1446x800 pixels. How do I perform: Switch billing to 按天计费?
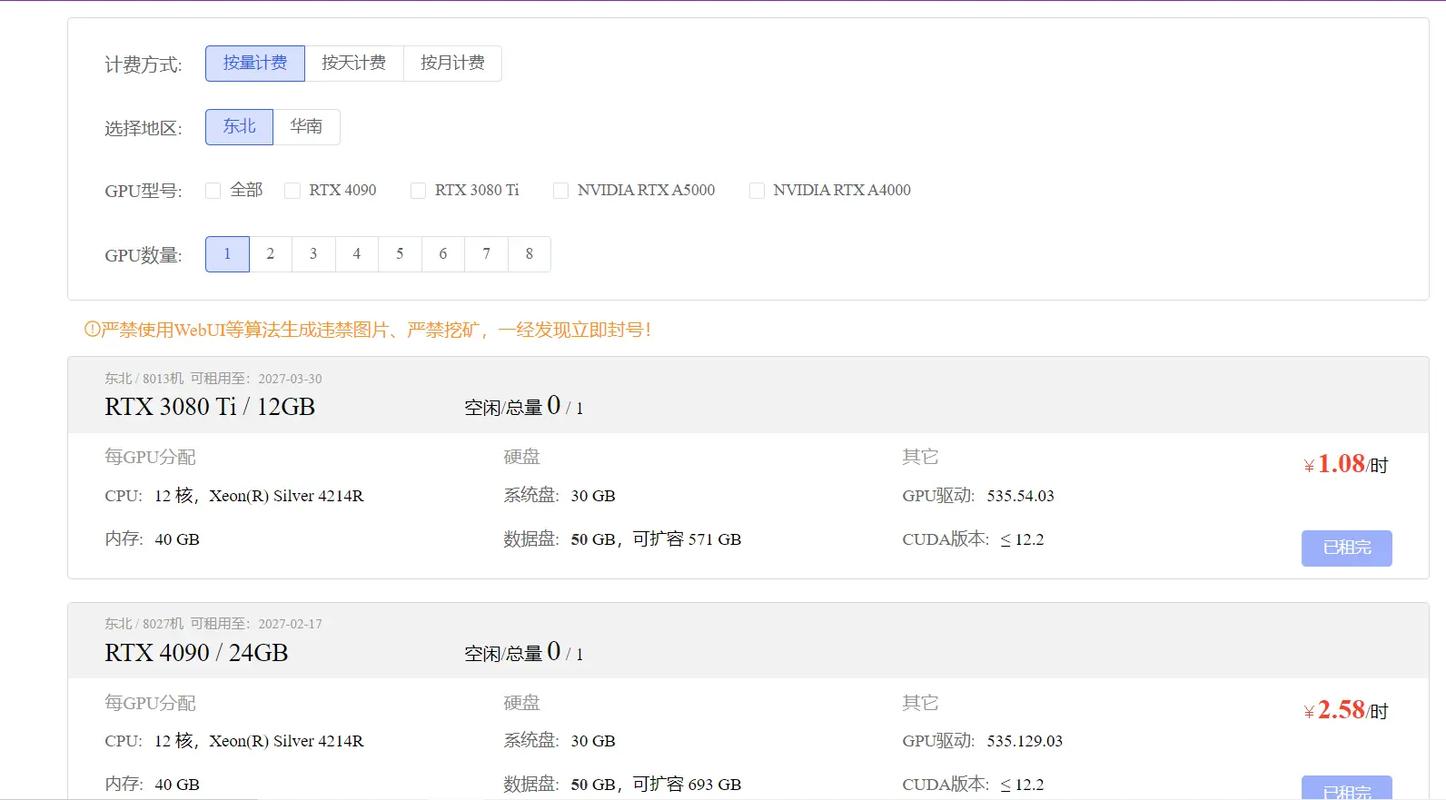click(x=354, y=63)
